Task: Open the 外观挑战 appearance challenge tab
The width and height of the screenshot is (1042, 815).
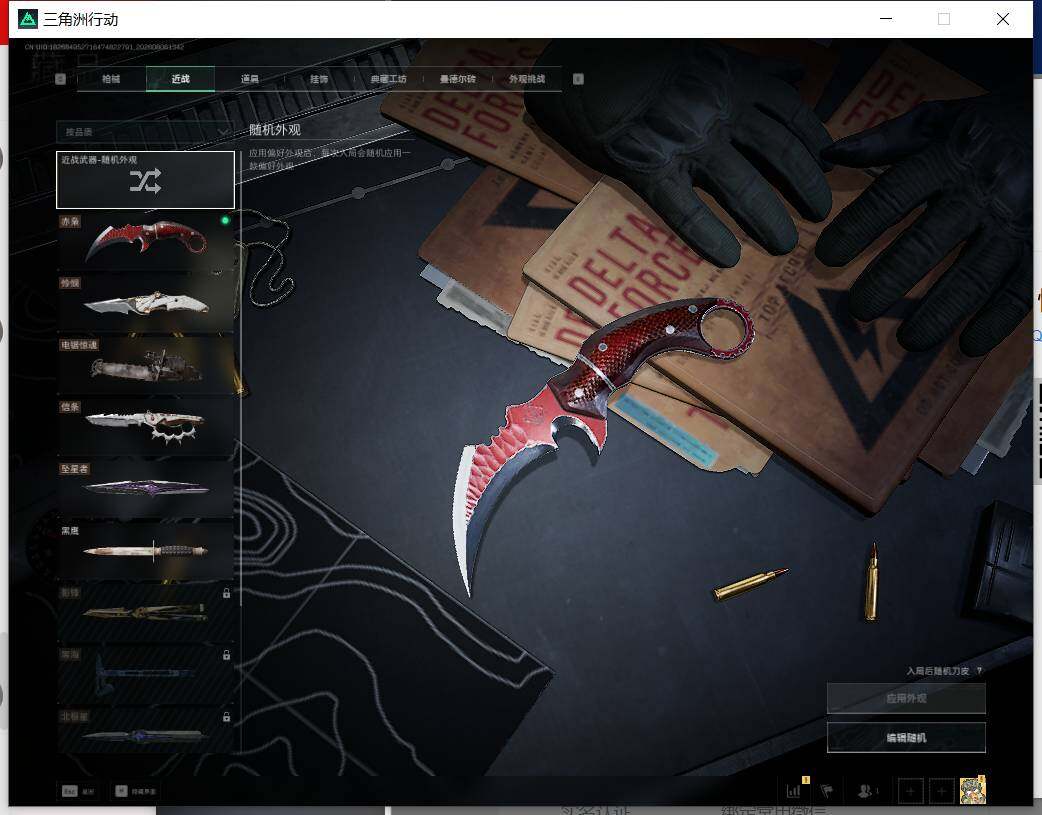Action: click(527, 79)
